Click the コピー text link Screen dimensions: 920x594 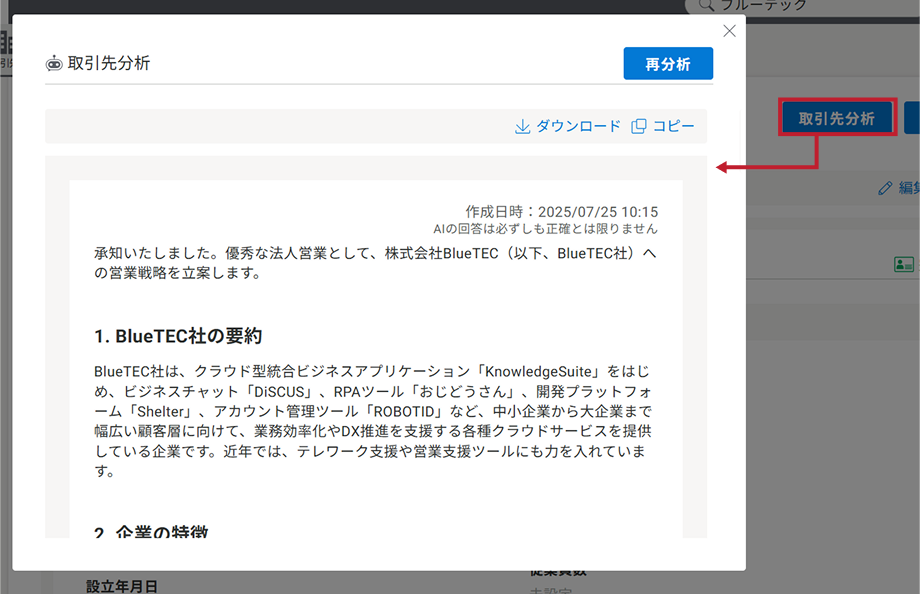click(673, 127)
